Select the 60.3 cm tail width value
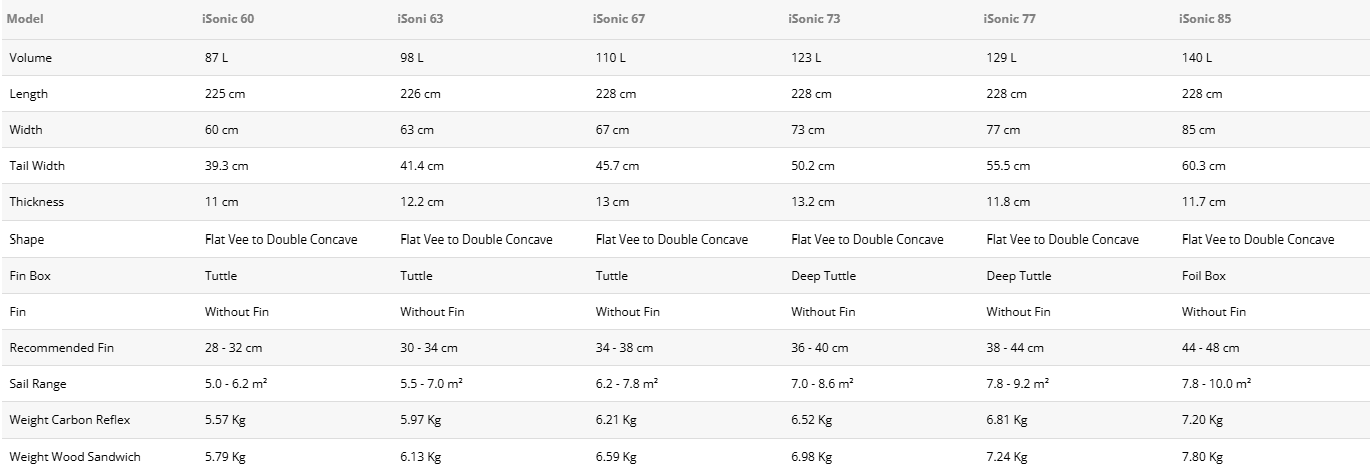This screenshot has height=476, width=1372. pos(1204,166)
